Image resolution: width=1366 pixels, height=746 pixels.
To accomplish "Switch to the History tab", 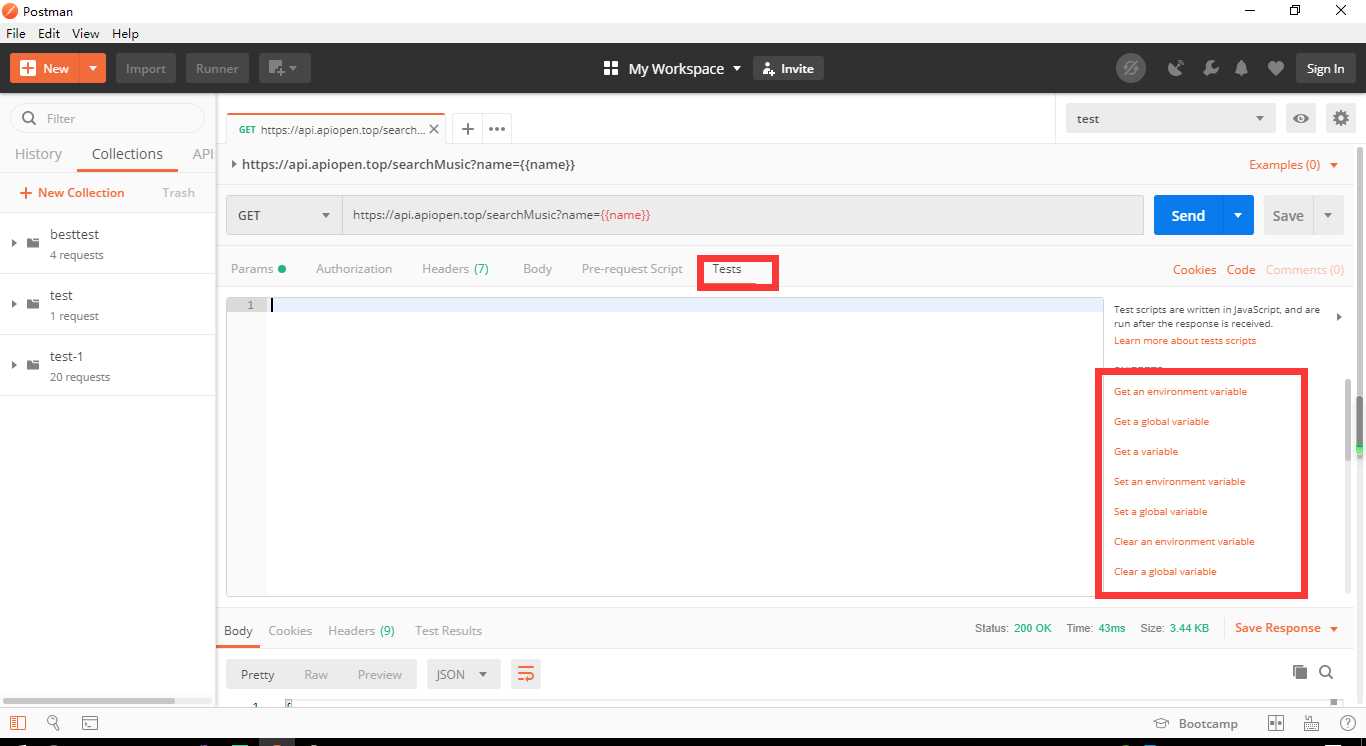I will pyautogui.click(x=38, y=154).
